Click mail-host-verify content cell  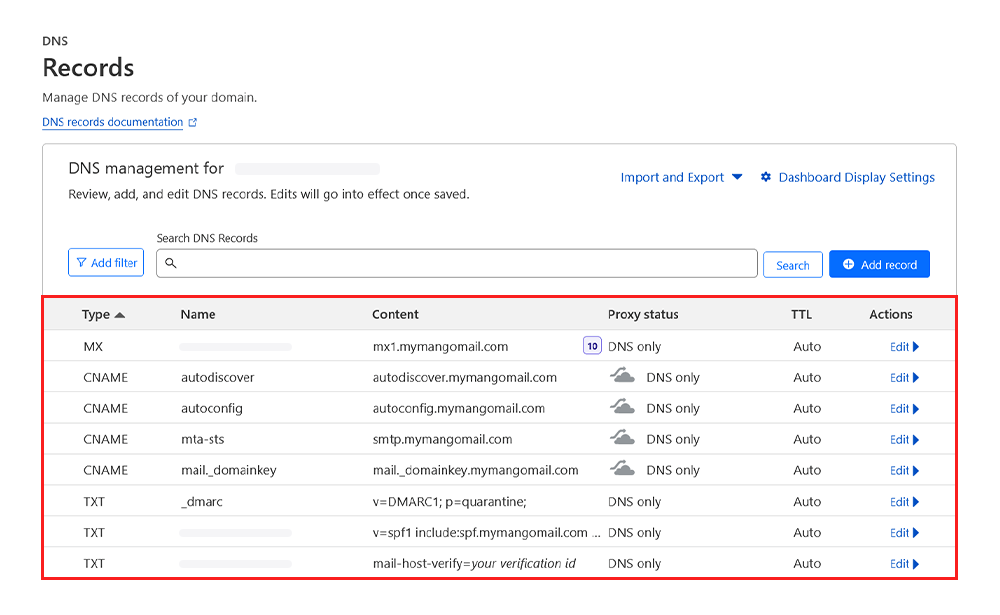pos(474,564)
